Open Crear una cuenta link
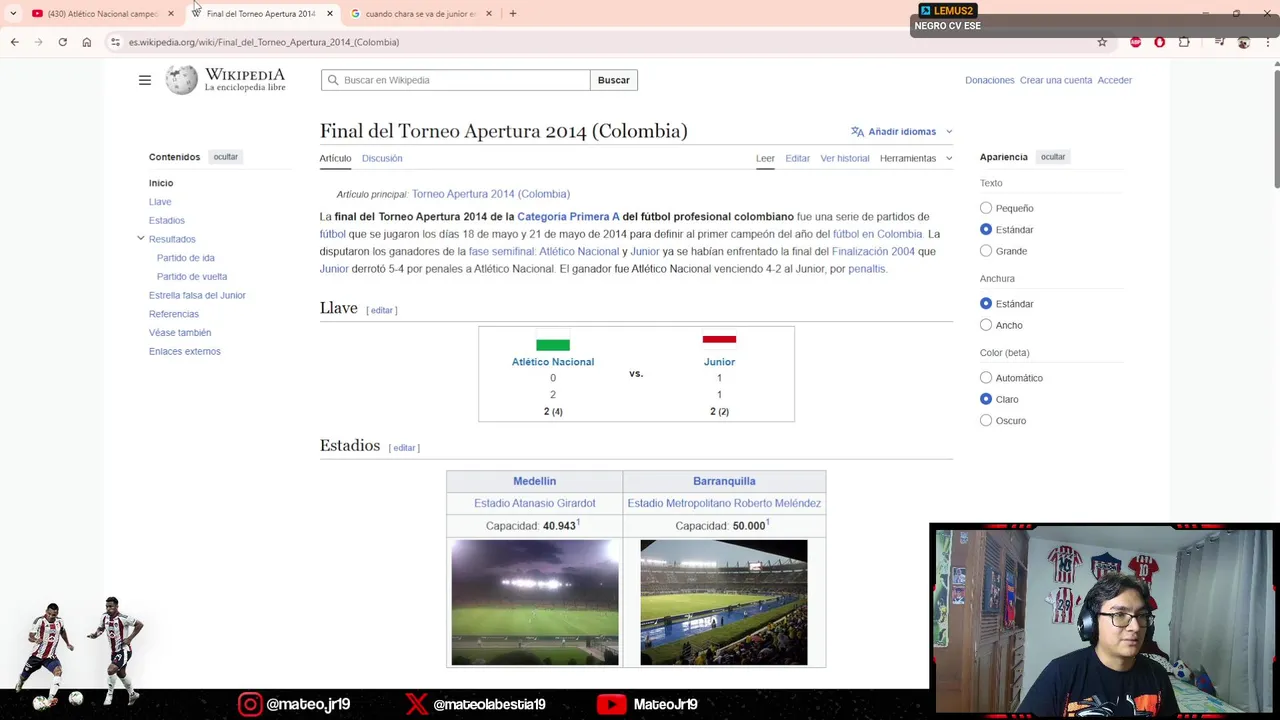Viewport: 1280px width, 720px height. click(x=1056, y=80)
